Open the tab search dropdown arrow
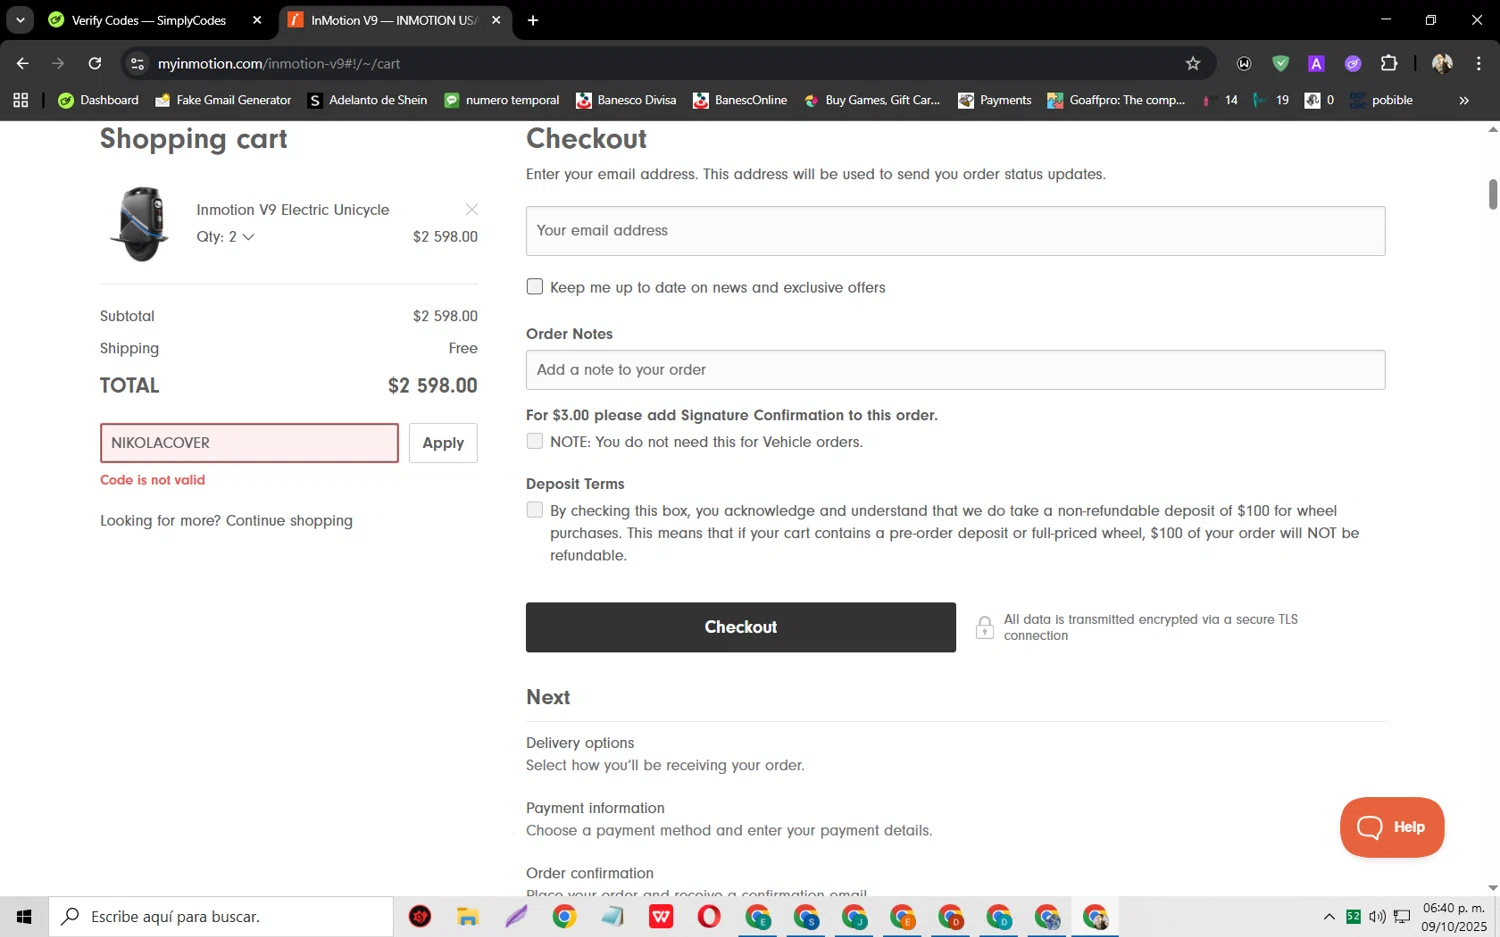 point(20,20)
